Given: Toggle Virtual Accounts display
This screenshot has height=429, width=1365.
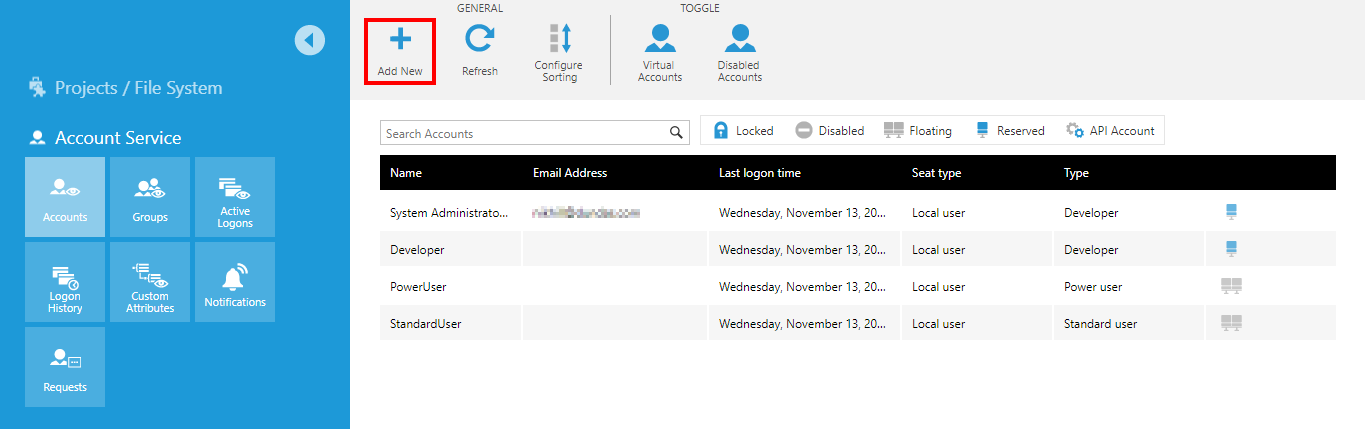Looking at the screenshot, I should click(x=660, y=52).
